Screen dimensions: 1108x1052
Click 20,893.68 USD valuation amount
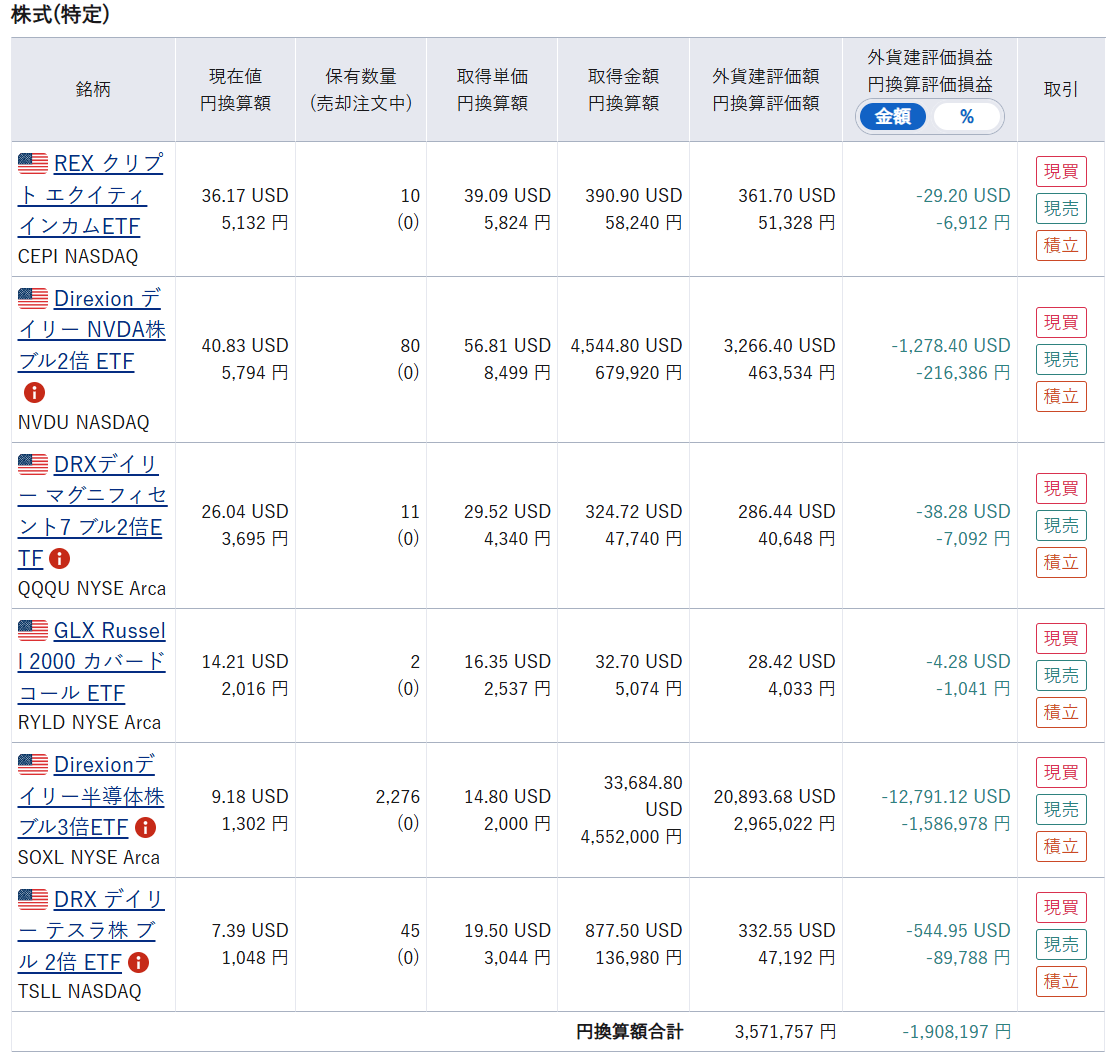[x=774, y=796]
